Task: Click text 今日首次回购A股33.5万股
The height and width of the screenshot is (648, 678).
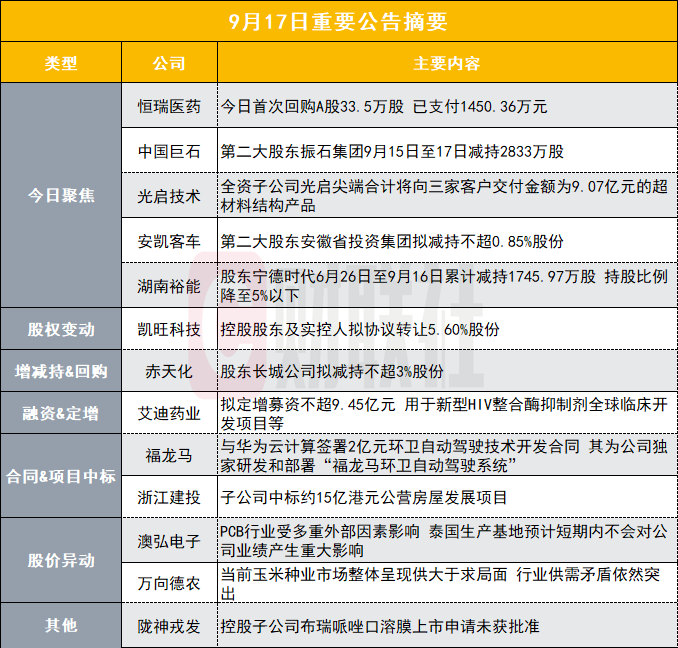Action: tap(312, 106)
